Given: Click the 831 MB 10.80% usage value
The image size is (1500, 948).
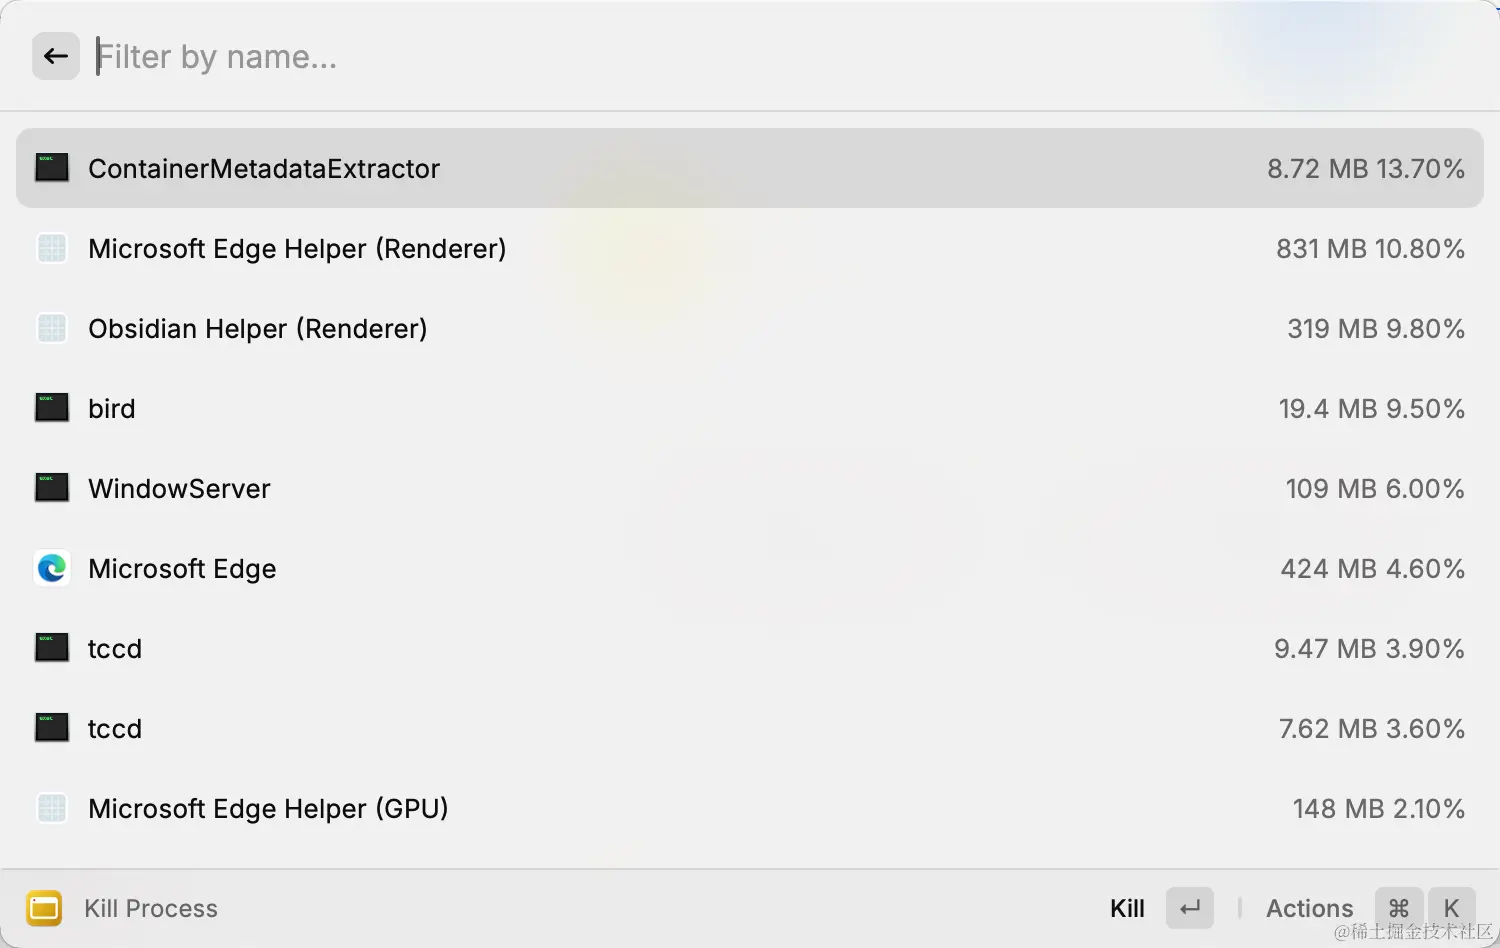Looking at the screenshot, I should point(1370,248).
